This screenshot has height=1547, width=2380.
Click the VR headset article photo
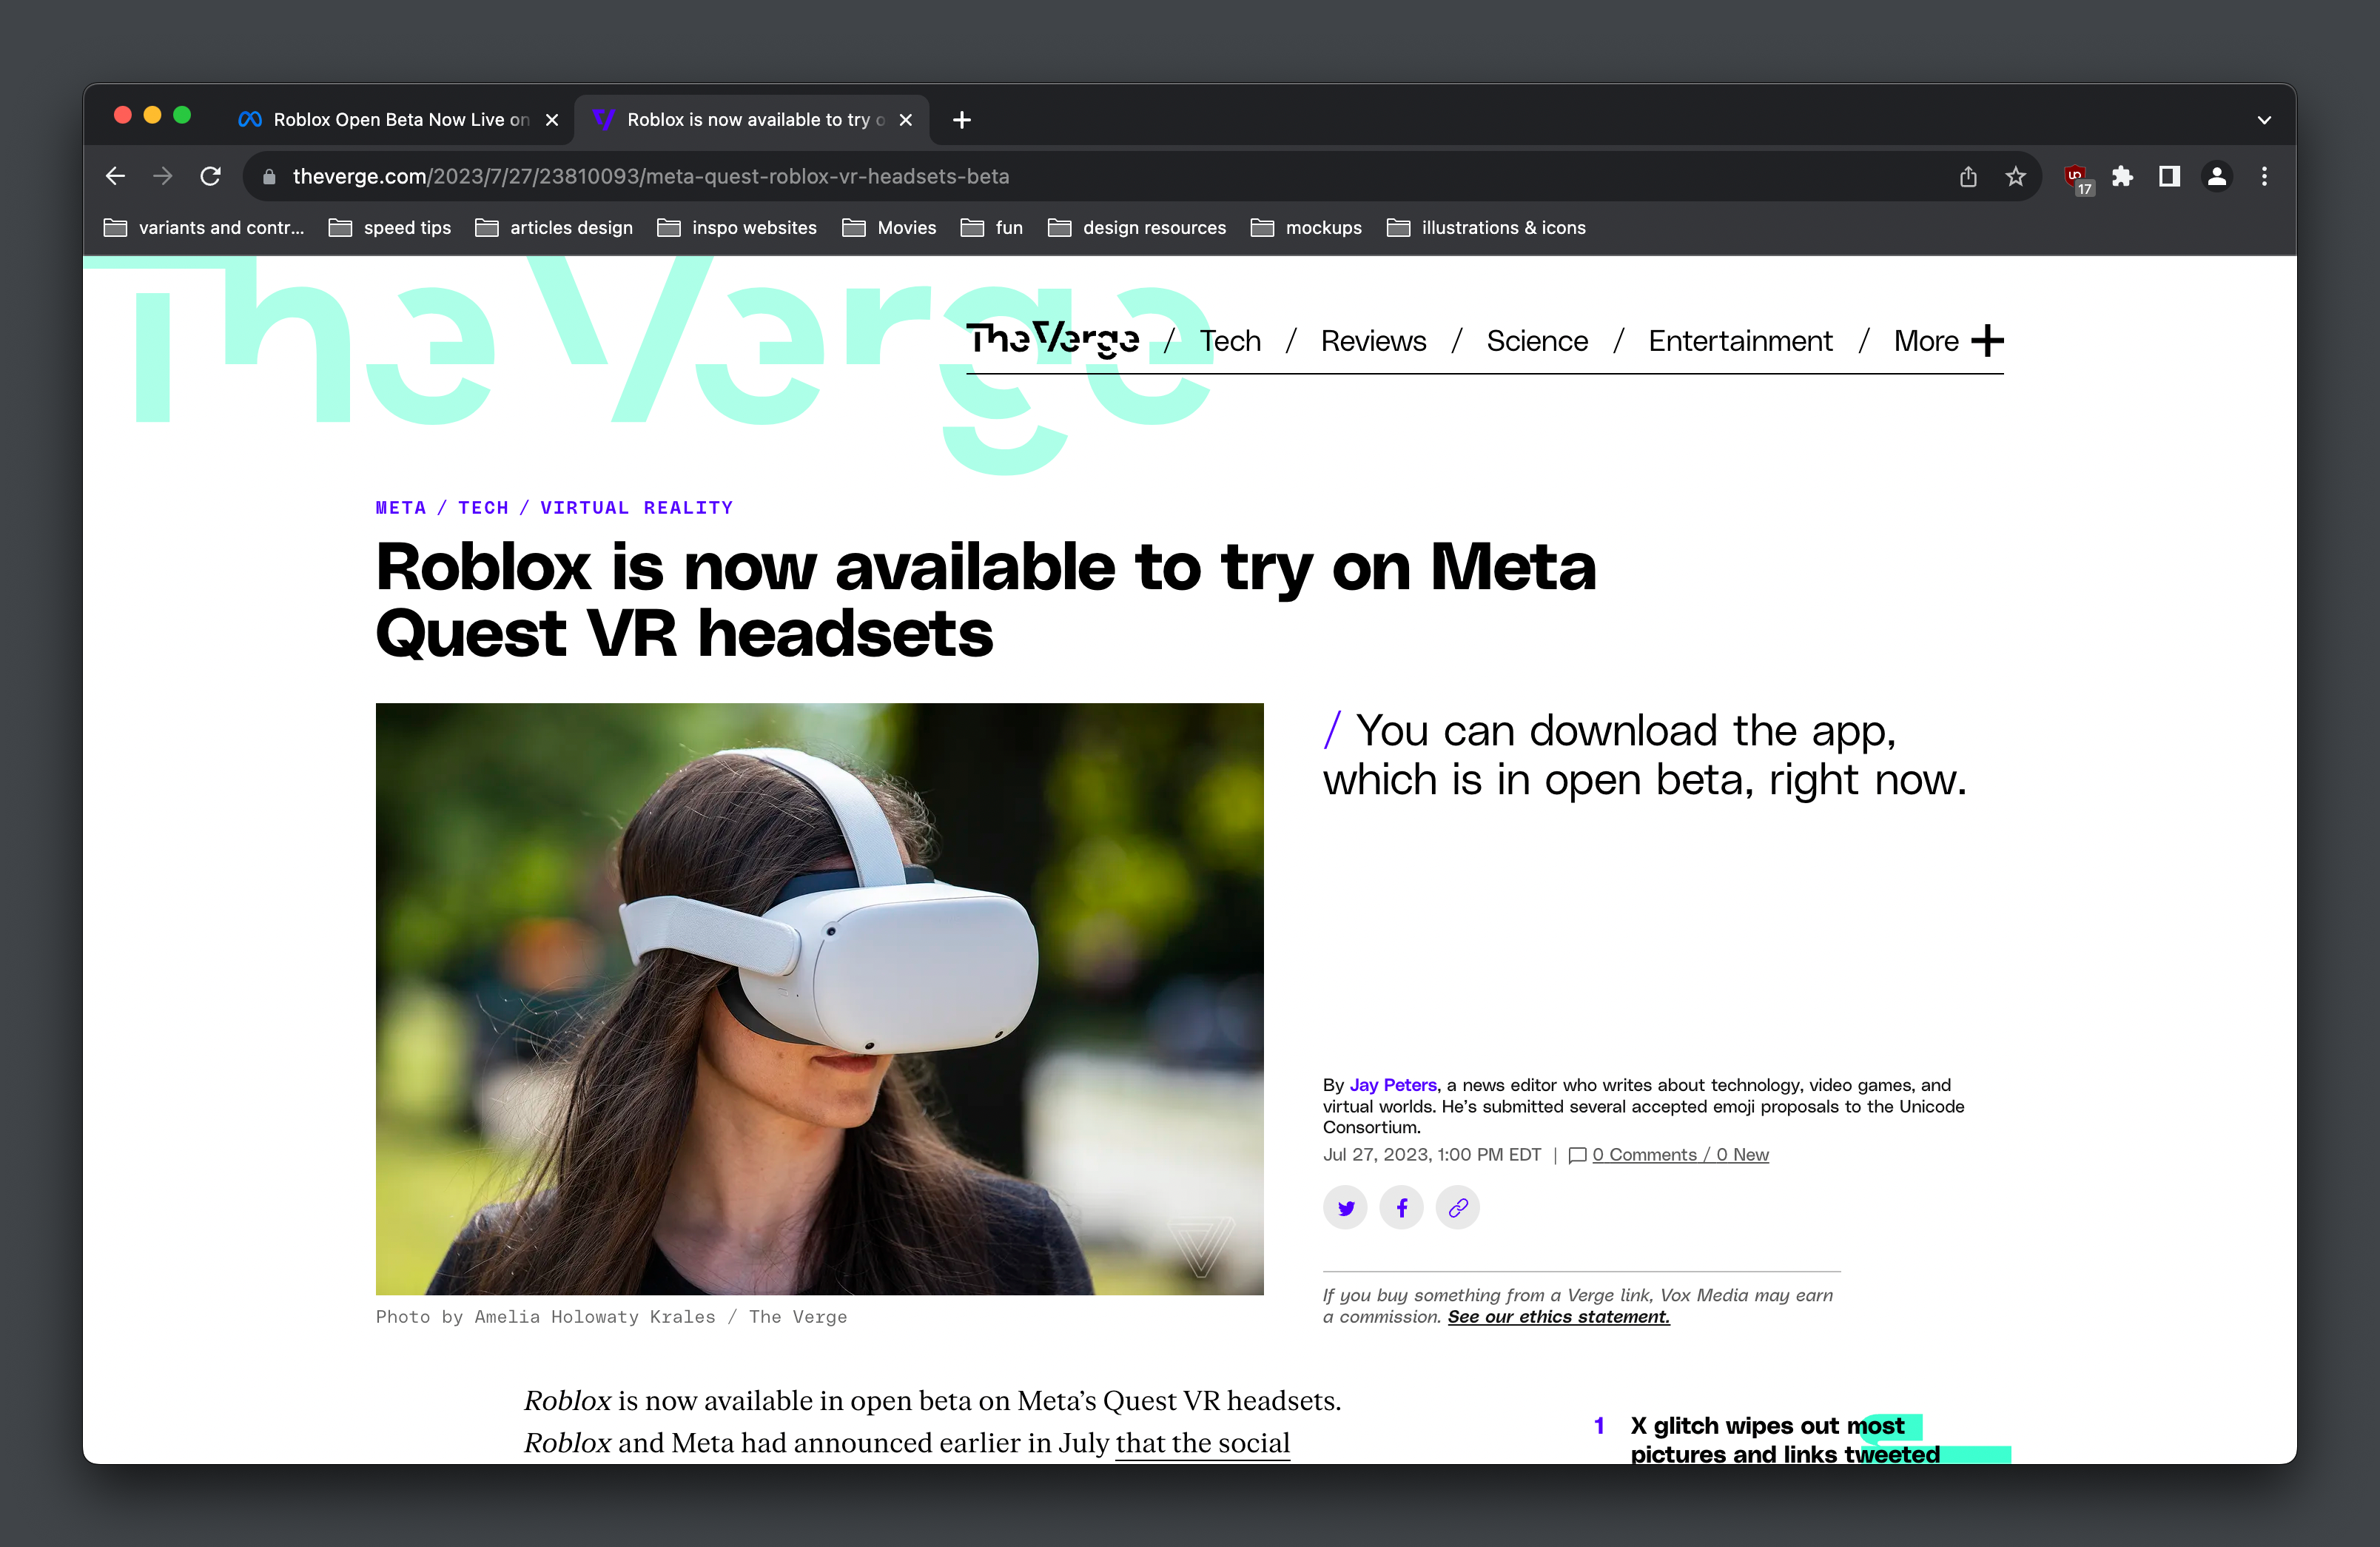(x=820, y=999)
